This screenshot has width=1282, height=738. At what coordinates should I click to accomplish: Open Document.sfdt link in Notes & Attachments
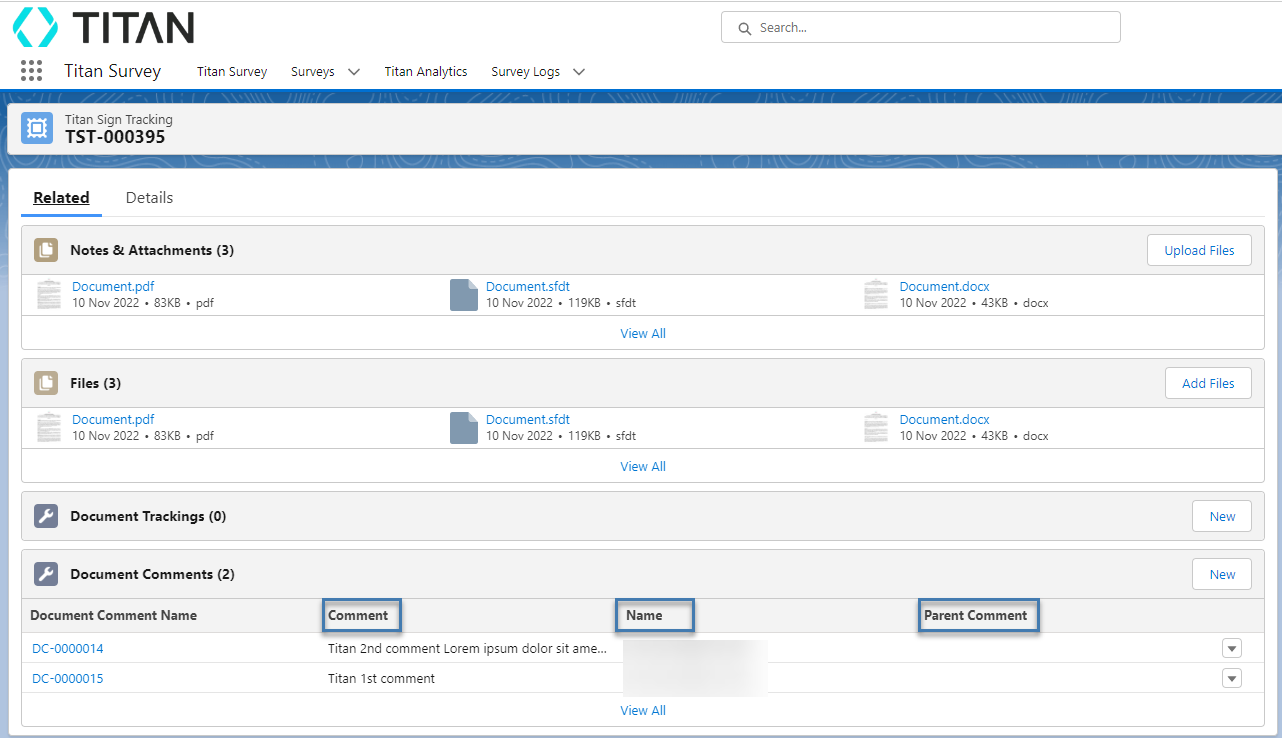coord(528,286)
